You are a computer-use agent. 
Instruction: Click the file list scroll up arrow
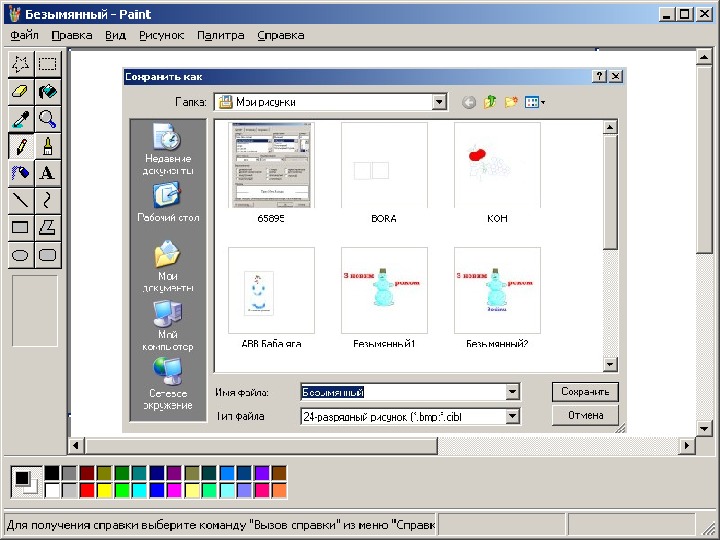[610, 127]
